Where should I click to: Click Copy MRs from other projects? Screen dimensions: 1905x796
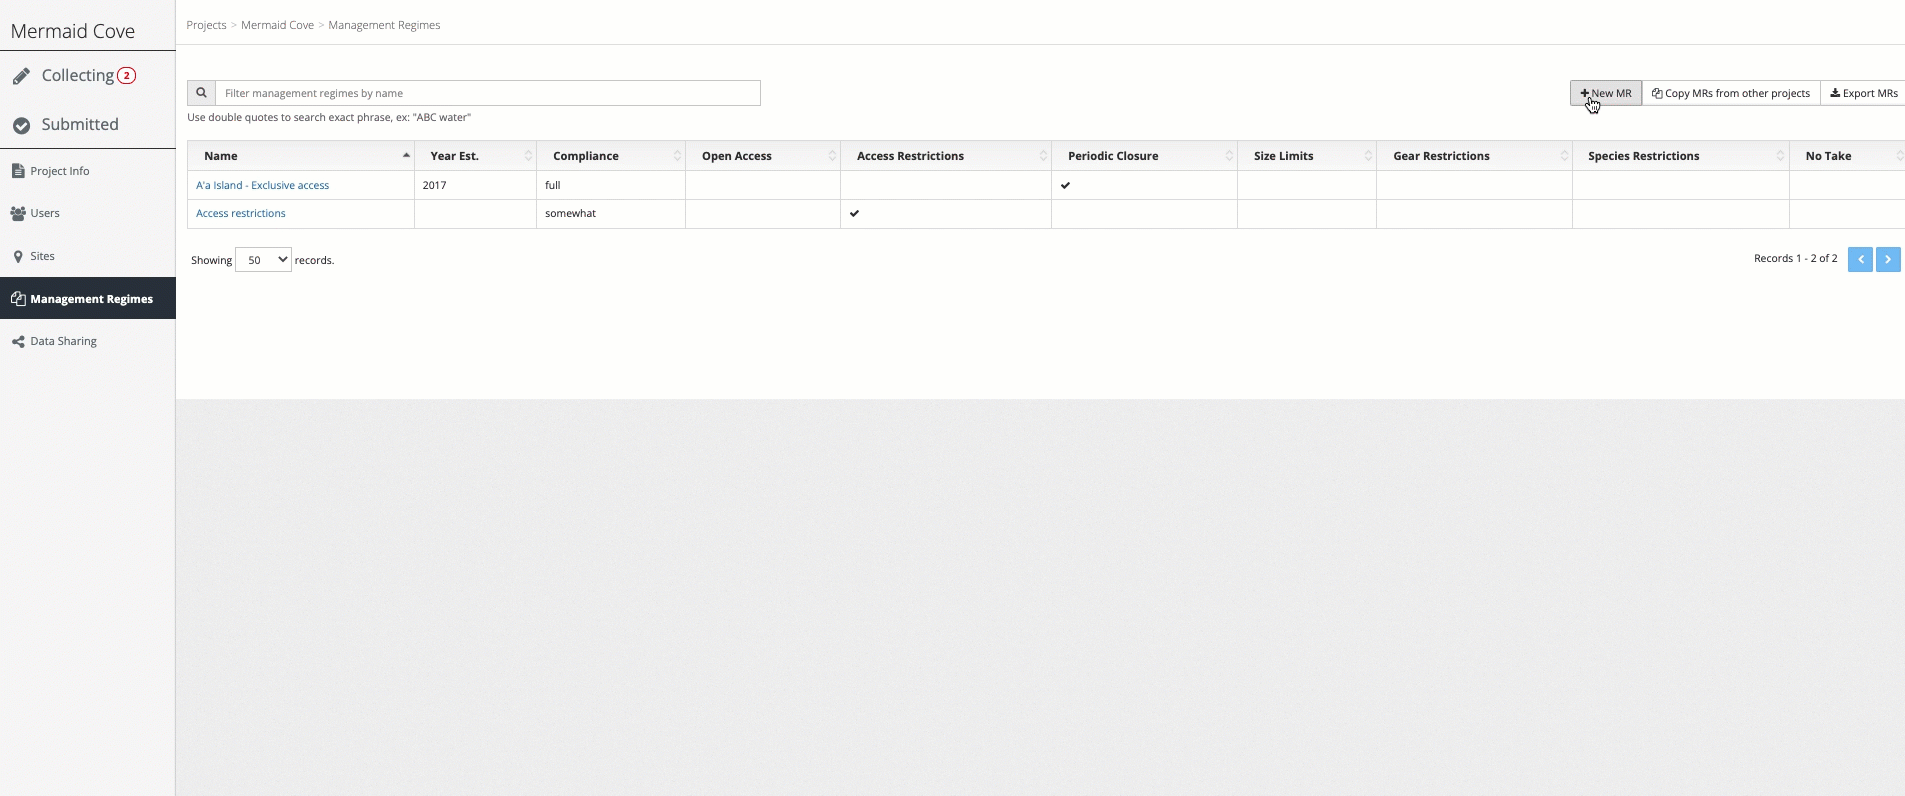(1731, 93)
